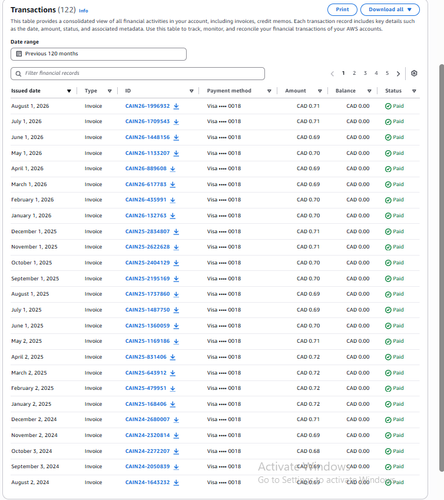Viewport: 444px width, 500px height.
Task: Download invoice CAIN25-1169186 via its download icon
Action: click(x=176, y=341)
